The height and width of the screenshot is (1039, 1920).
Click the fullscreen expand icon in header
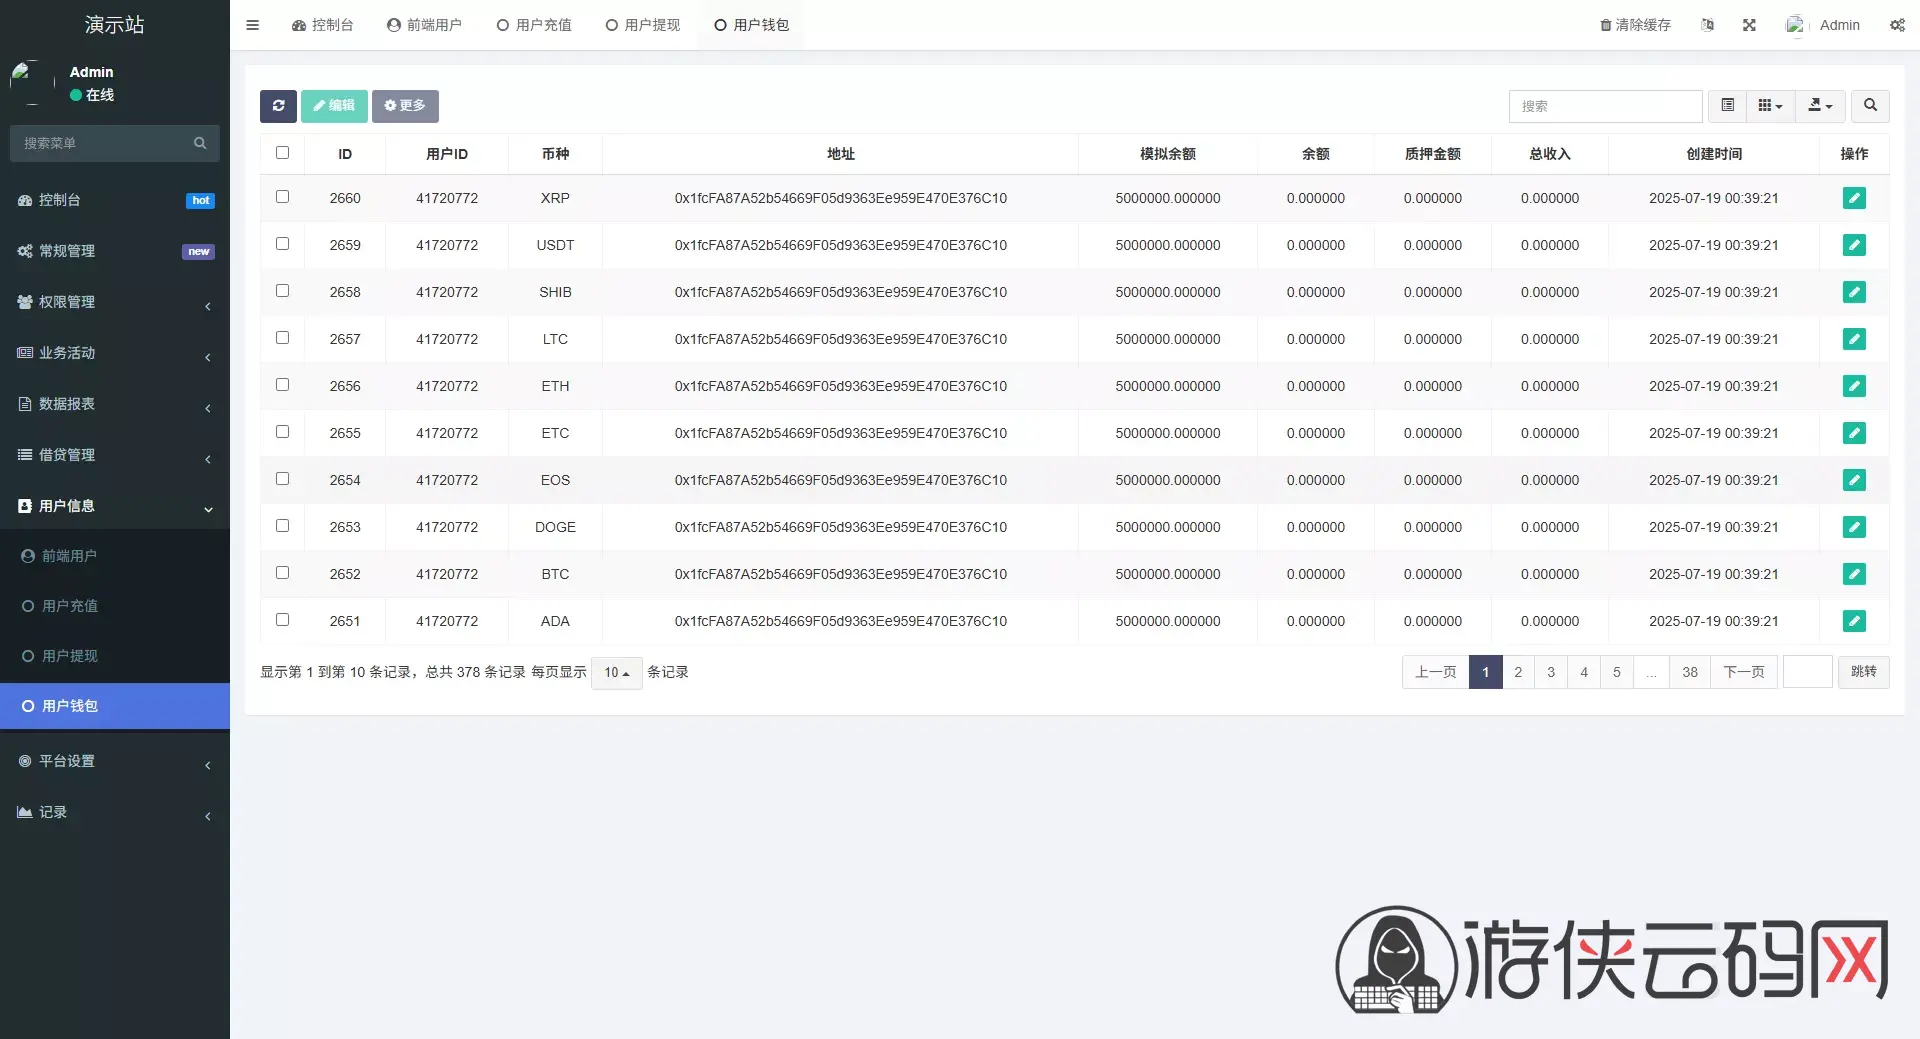tap(1749, 25)
